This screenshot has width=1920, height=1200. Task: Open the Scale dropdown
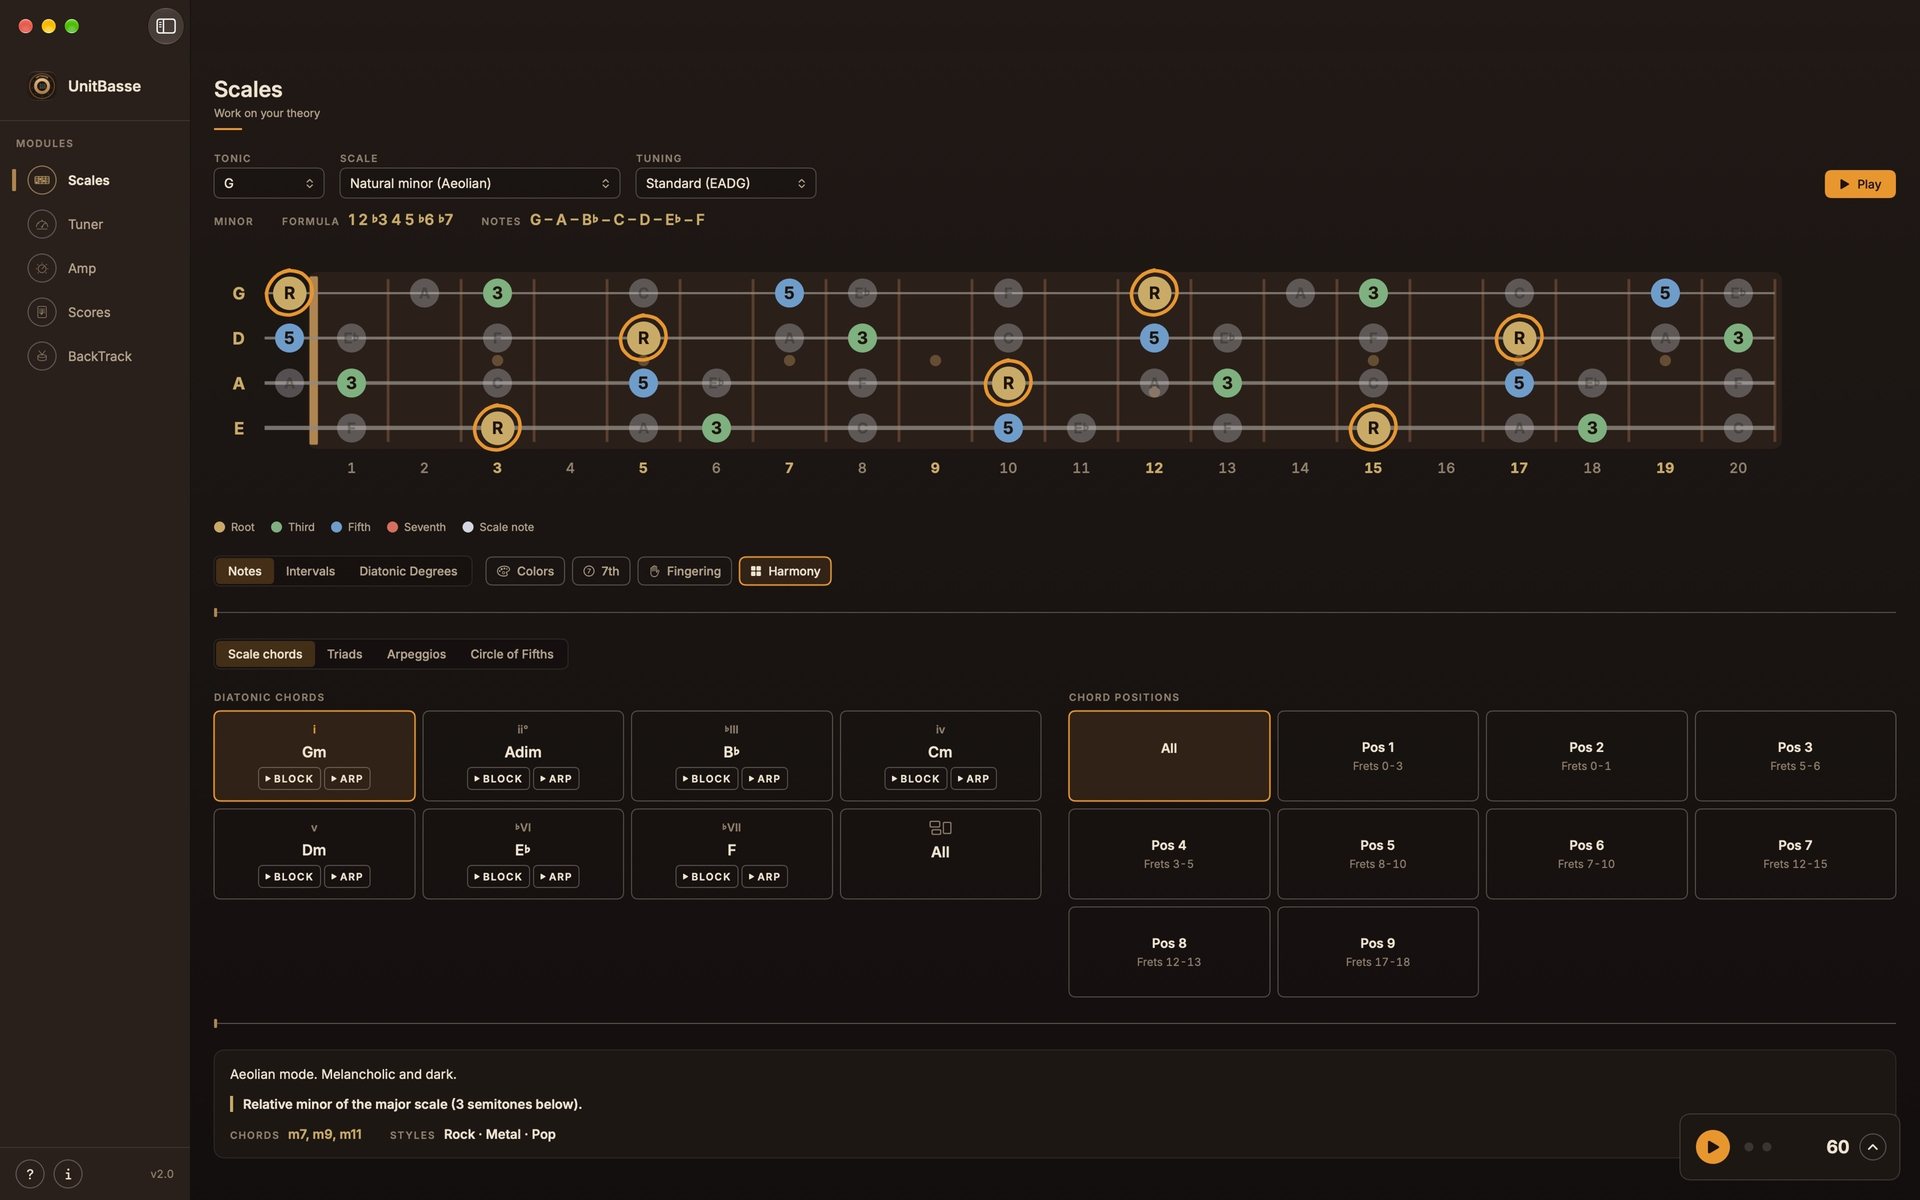click(480, 183)
